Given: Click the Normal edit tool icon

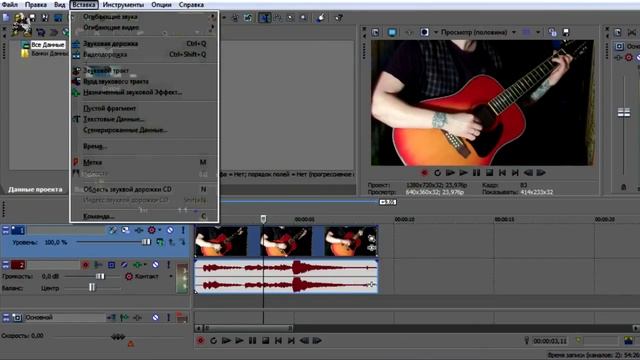Looking at the screenshot, I should 264,18.
